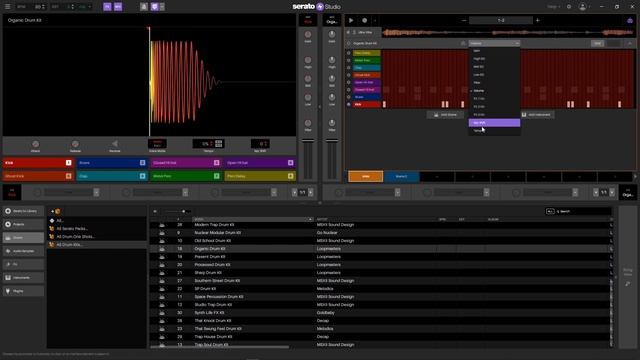Click the Kick channel Mid EQ knob
The height and width of the screenshot is (360, 640).
click(308, 78)
